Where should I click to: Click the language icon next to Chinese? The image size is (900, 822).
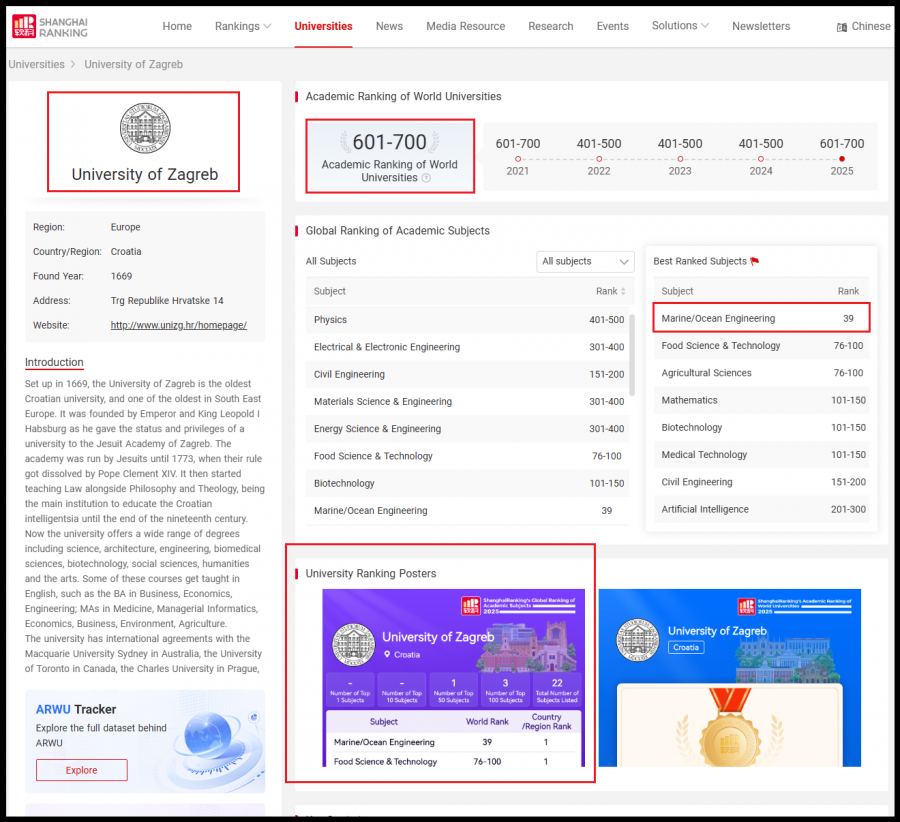[x=842, y=27]
